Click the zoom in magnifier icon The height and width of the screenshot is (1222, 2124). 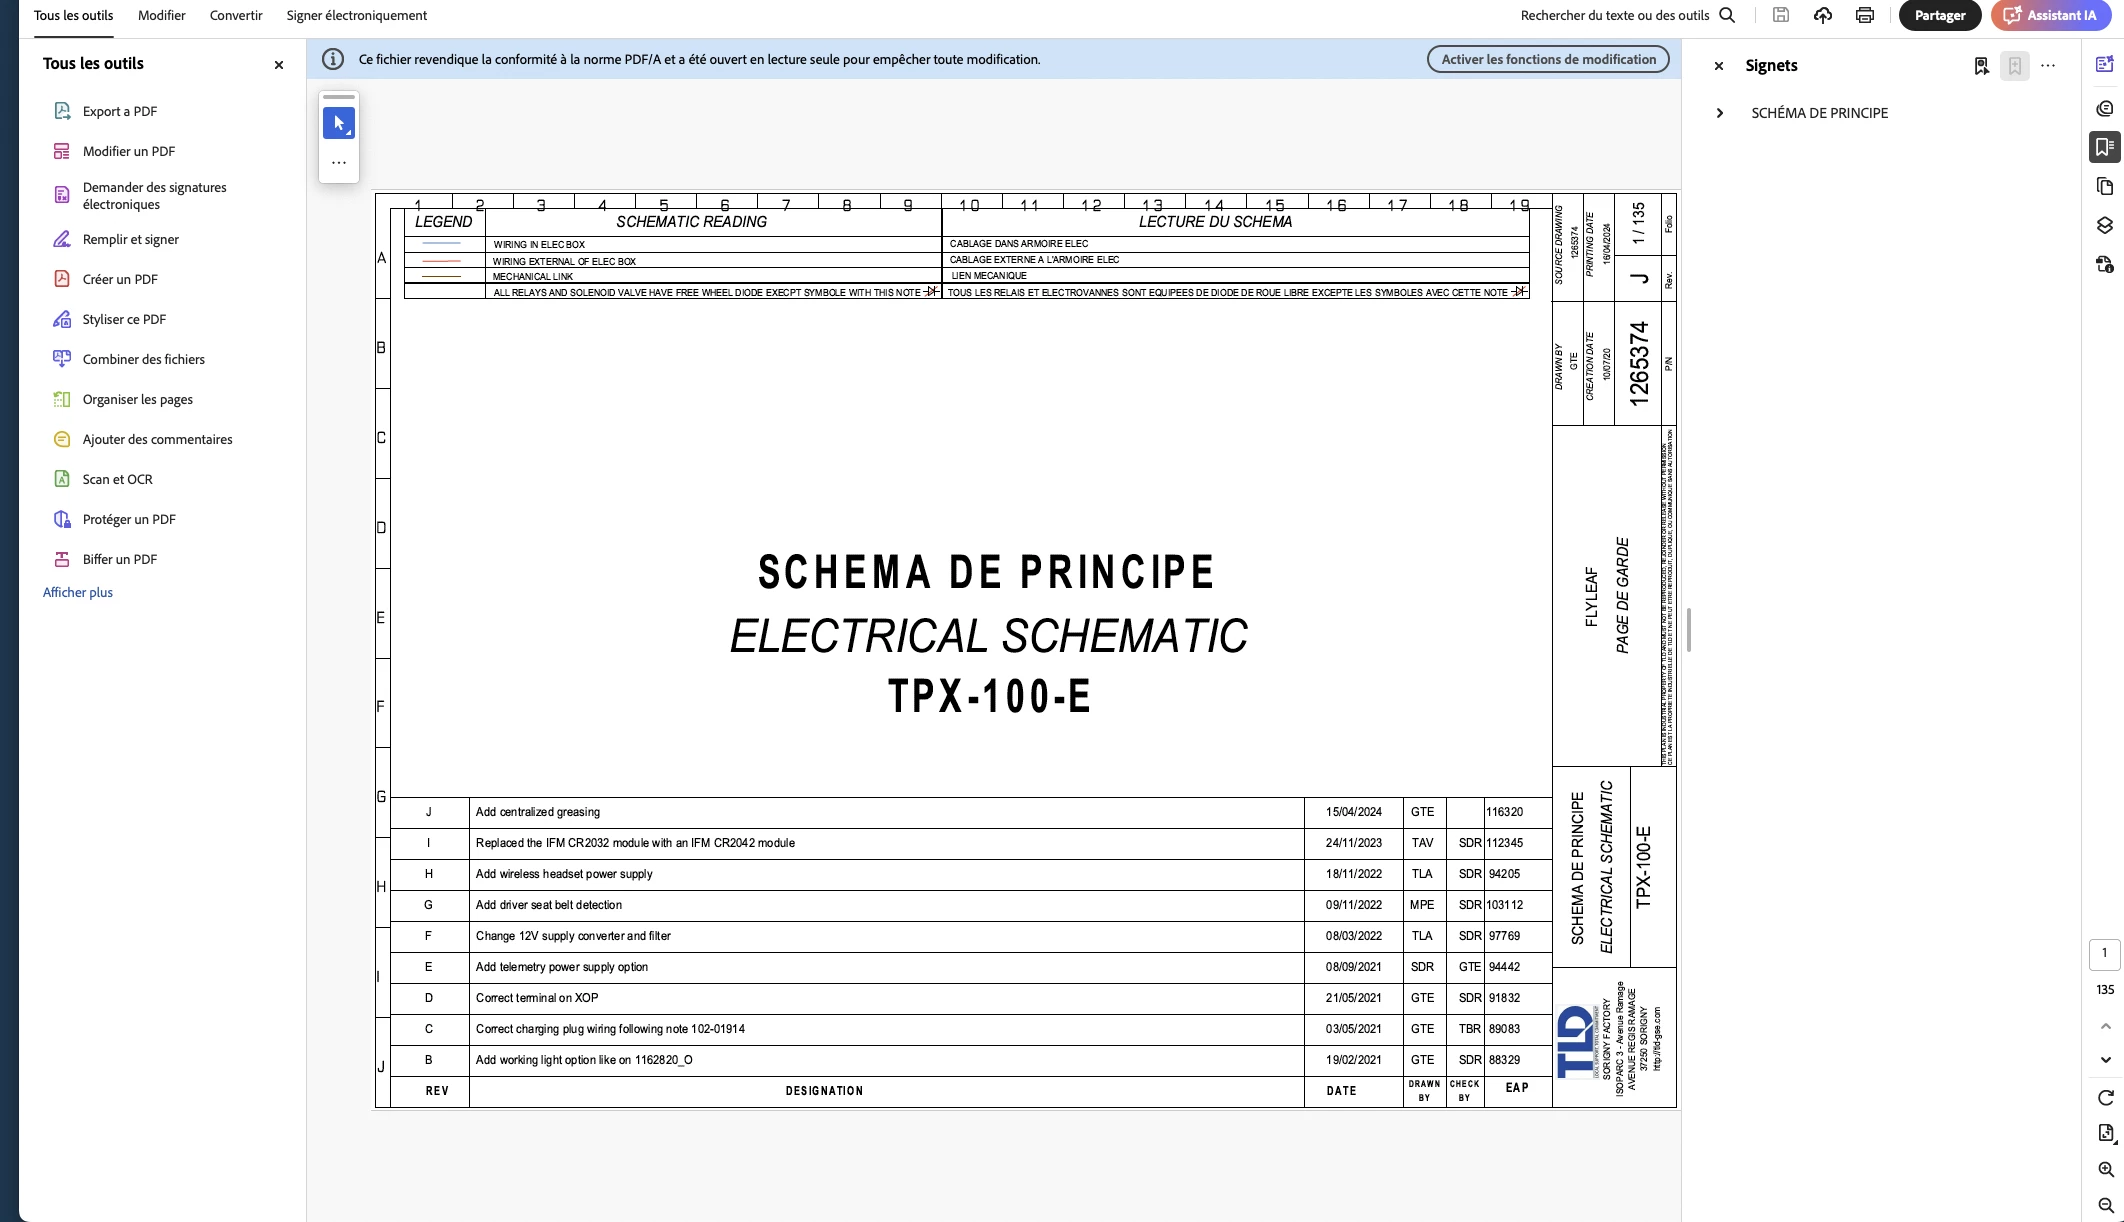2105,1169
